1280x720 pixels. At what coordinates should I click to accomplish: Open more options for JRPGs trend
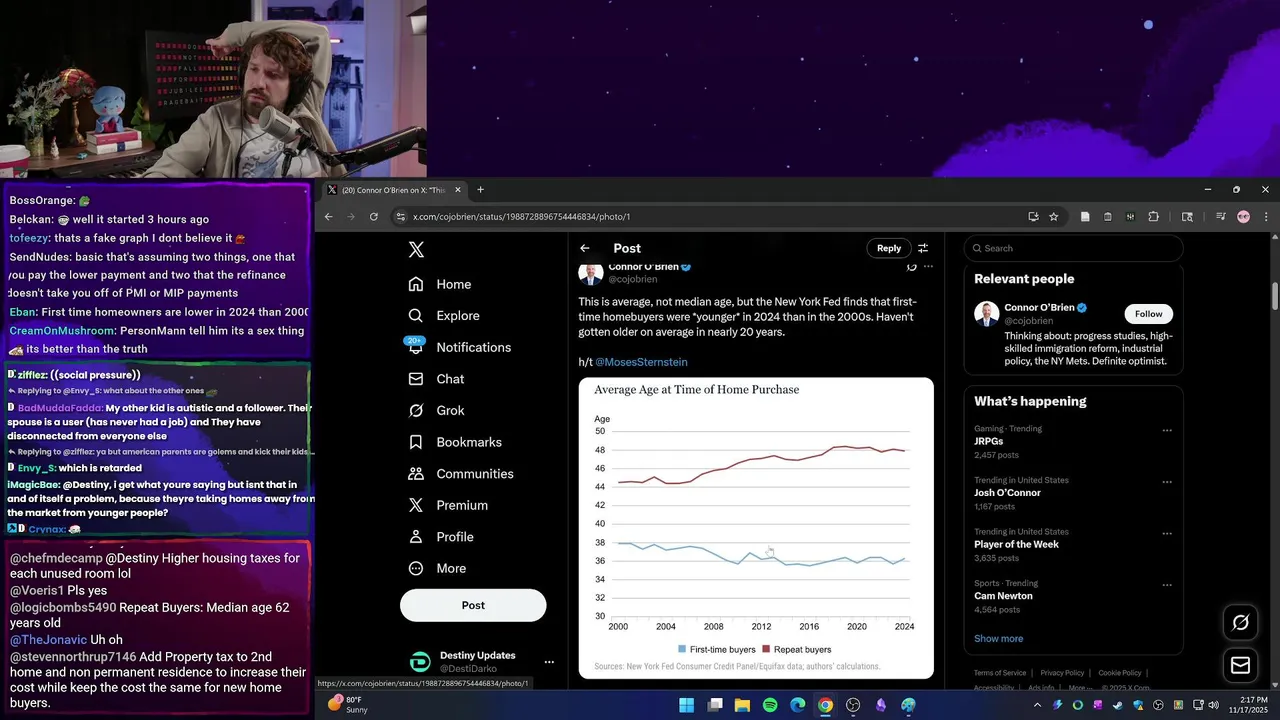1166,431
